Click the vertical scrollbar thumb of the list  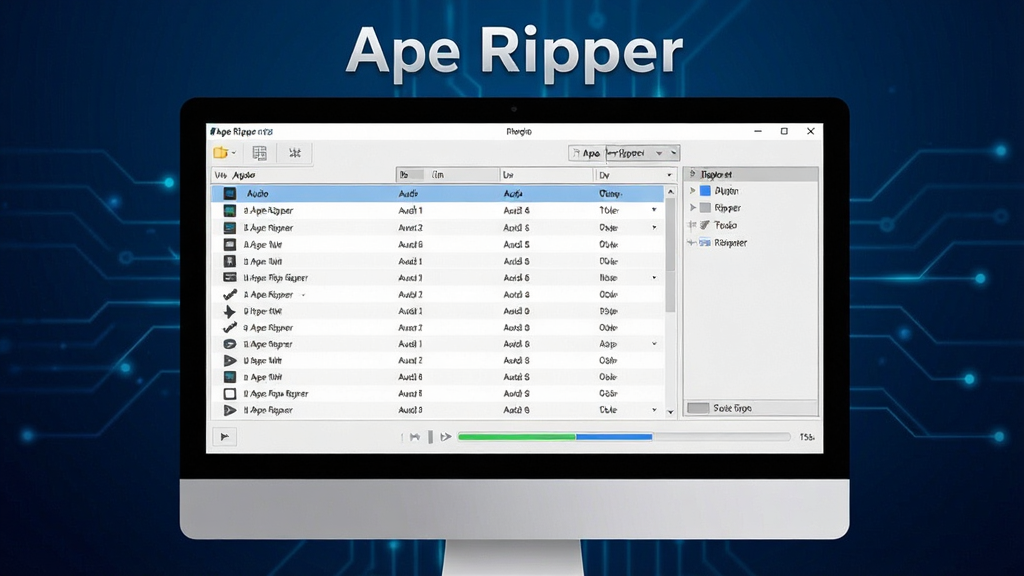(x=670, y=255)
